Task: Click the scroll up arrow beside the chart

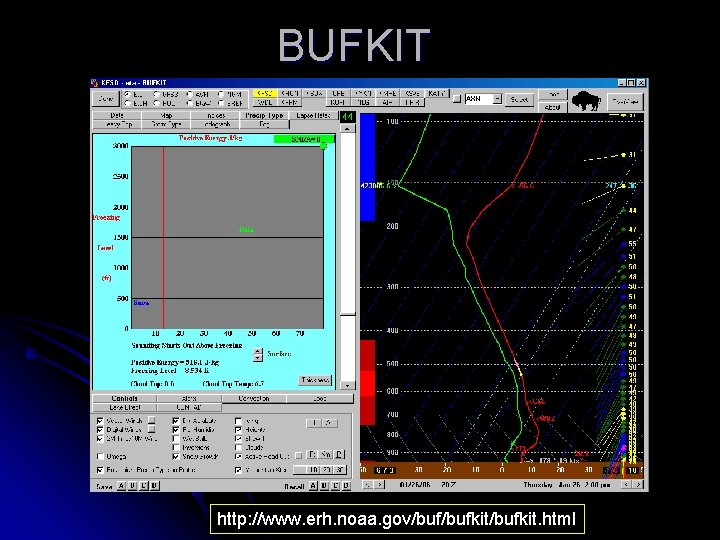Action: [x=347, y=129]
